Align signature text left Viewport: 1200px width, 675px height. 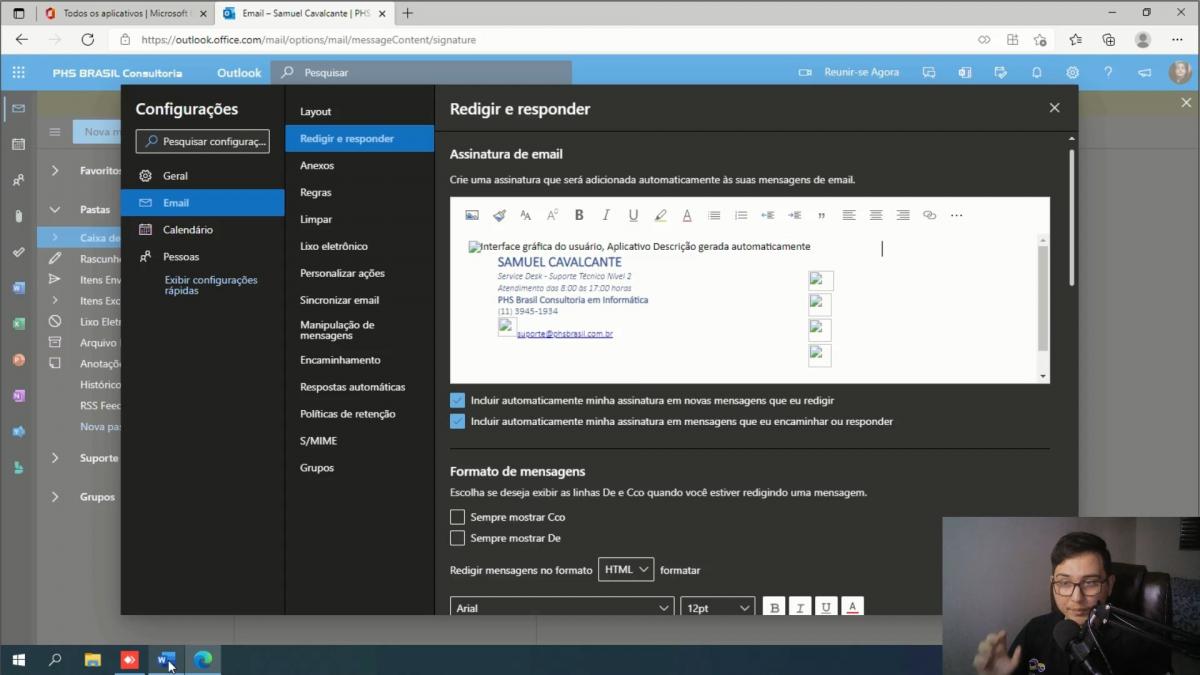coord(849,215)
